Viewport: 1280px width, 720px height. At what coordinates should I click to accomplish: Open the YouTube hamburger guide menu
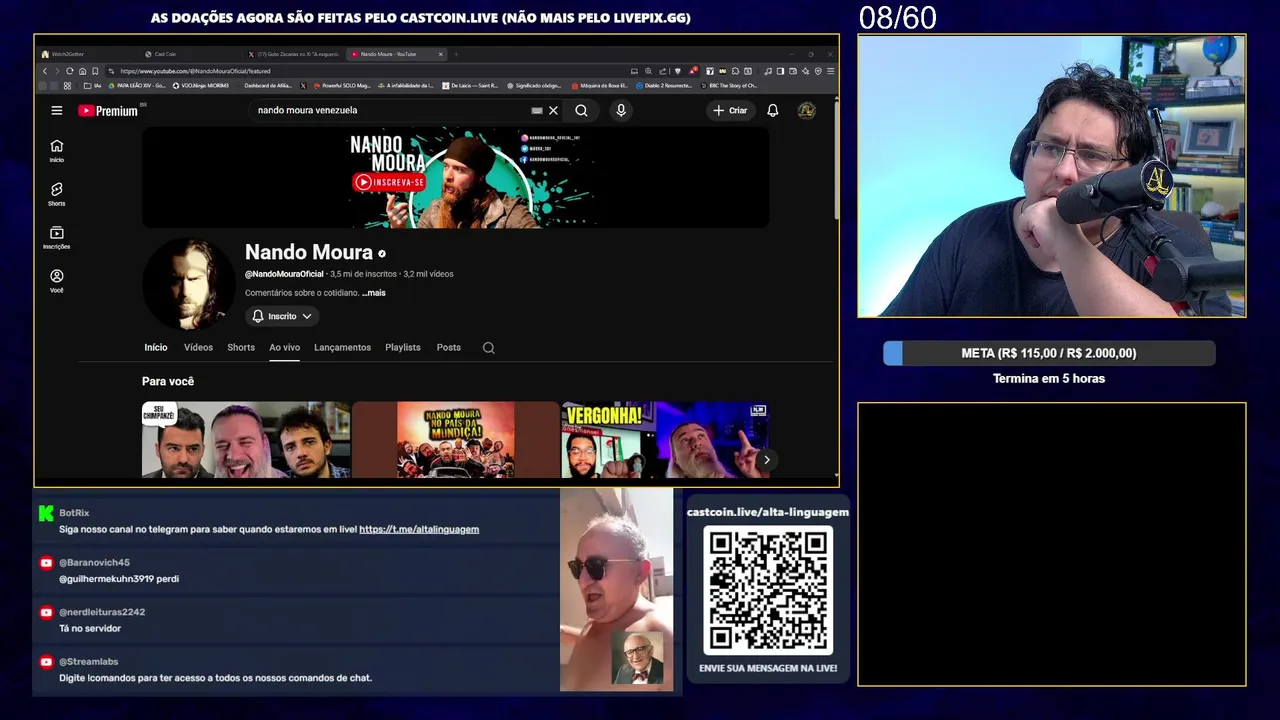tap(57, 111)
